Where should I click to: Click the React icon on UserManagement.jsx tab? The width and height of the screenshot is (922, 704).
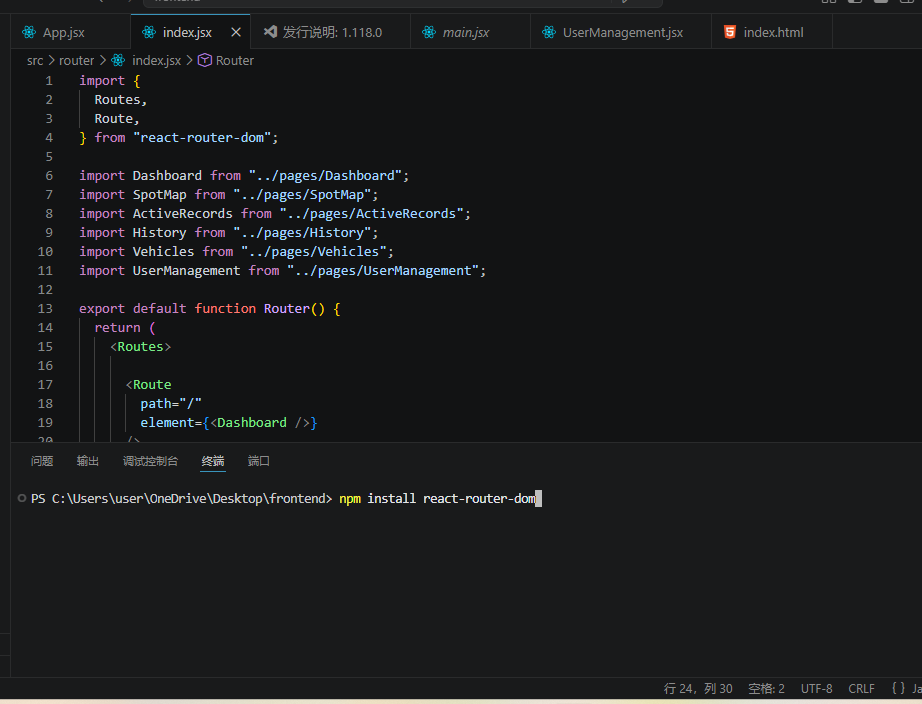[548, 33]
